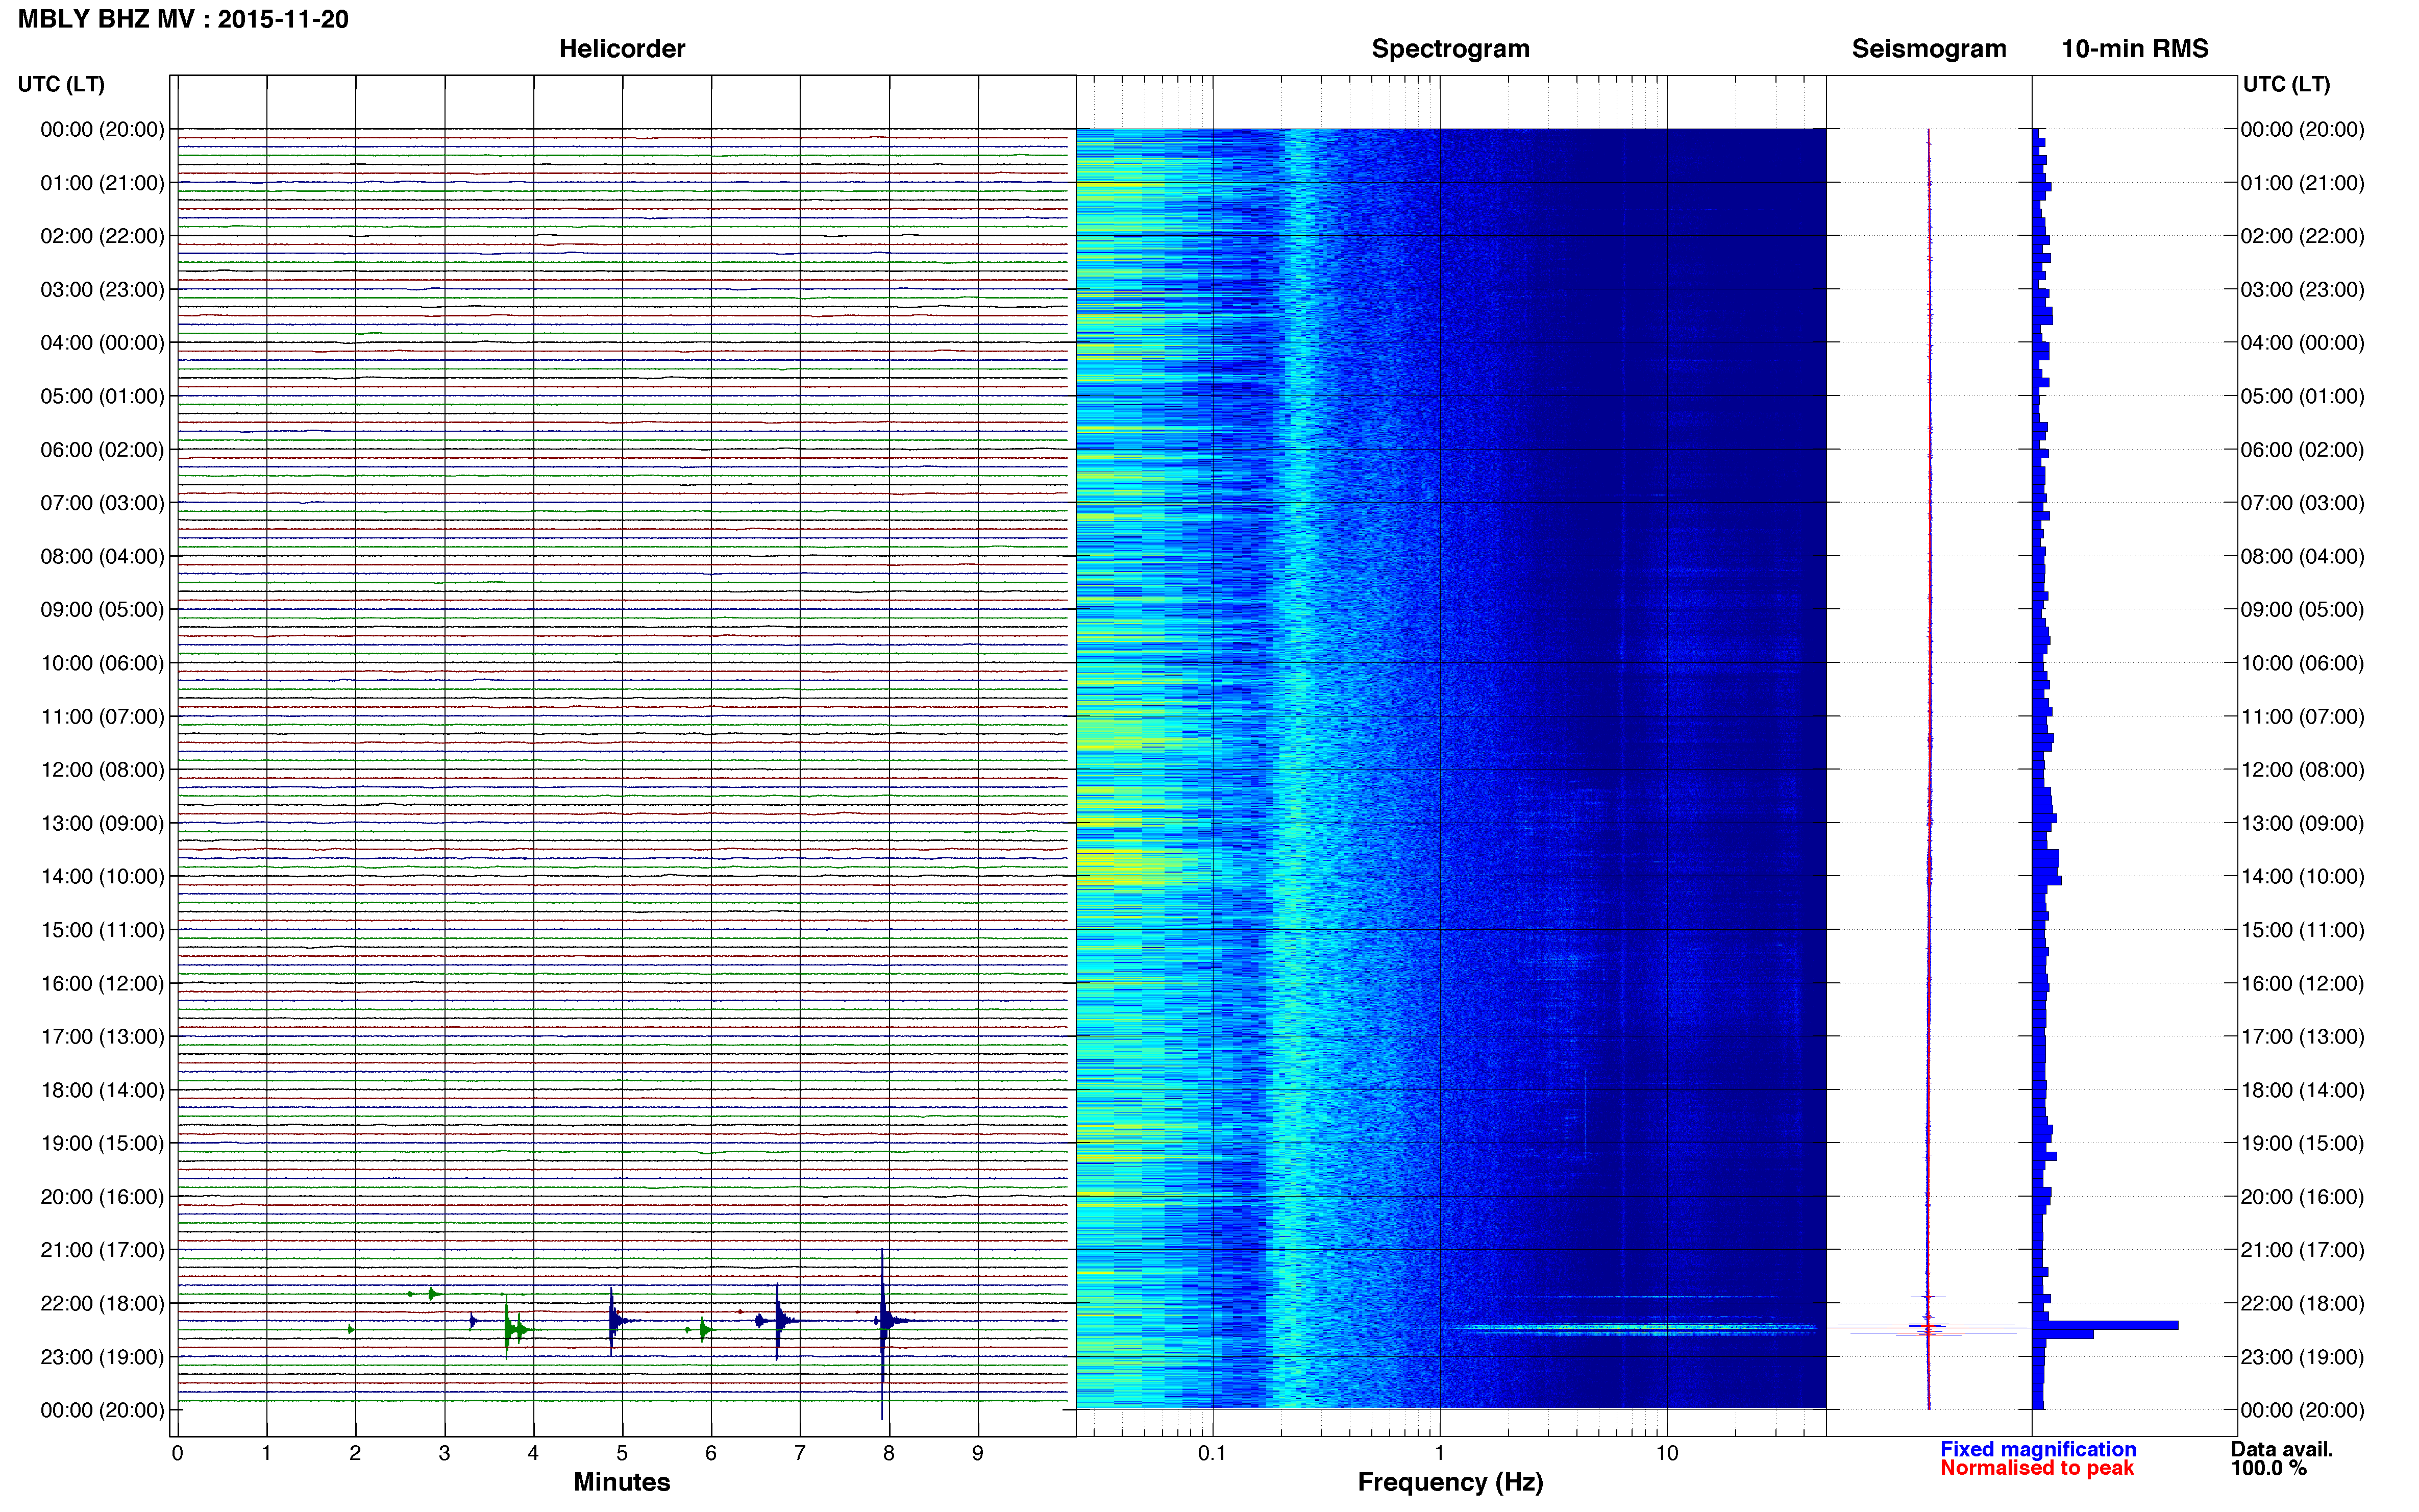The width and height of the screenshot is (2419, 1512).
Task: Click the left '04:00 (00:00)' time label
Action: click(102, 343)
